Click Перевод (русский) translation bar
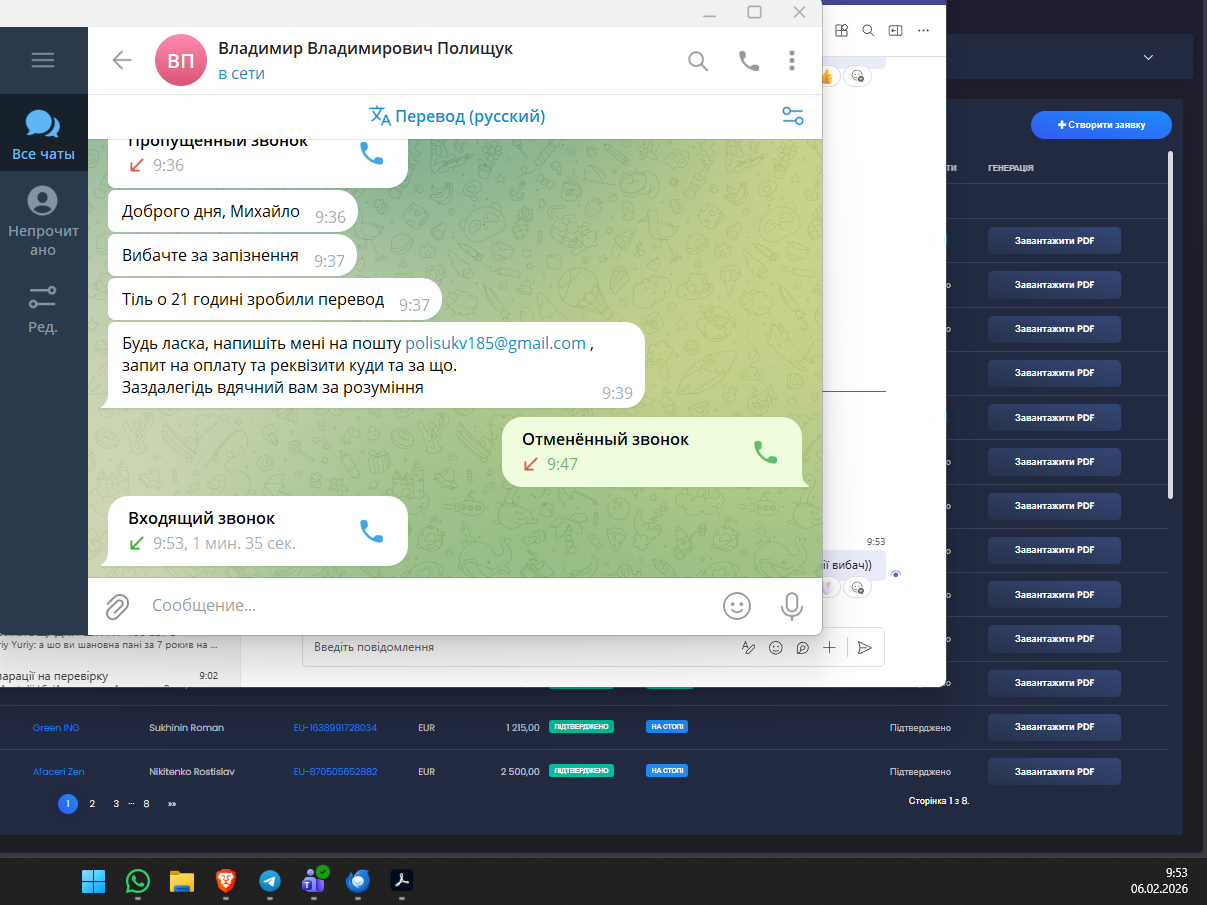The image size is (1207, 905). coord(457,116)
